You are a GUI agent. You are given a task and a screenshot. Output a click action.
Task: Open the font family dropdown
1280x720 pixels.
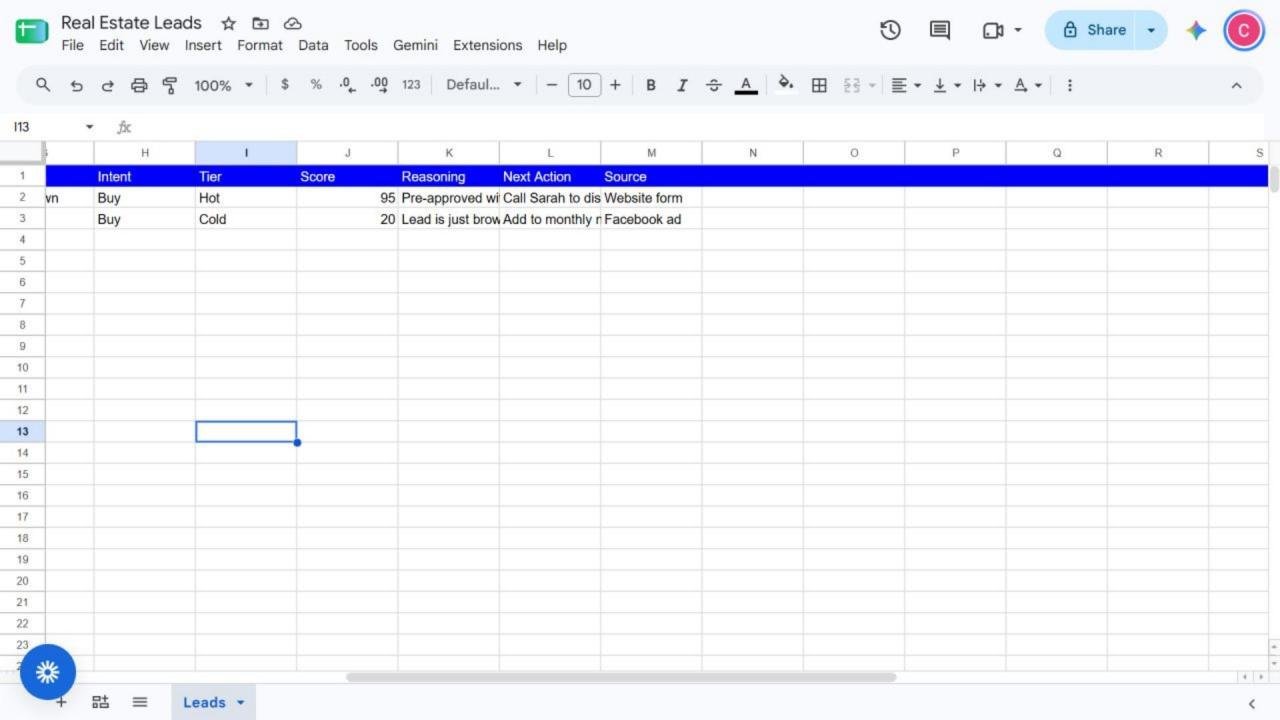coord(484,85)
